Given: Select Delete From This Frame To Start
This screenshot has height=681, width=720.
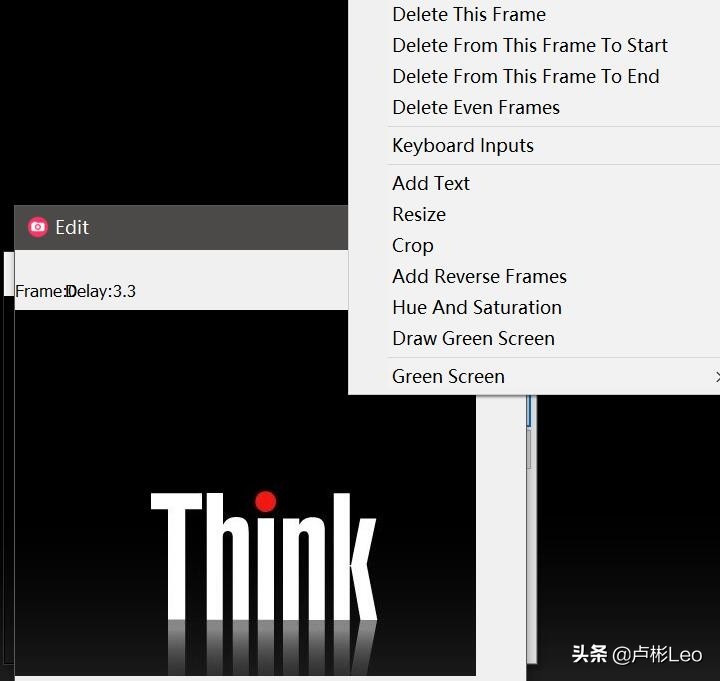Looking at the screenshot, I should pos(534,45).
